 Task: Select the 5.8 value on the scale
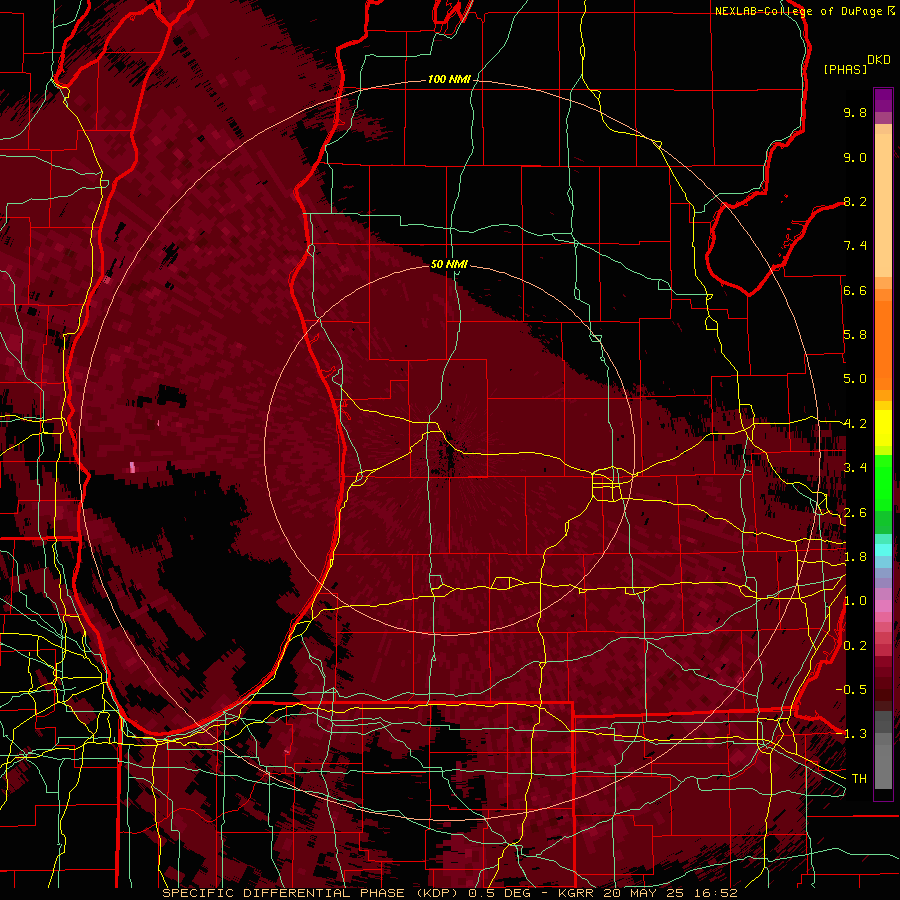click(855, 335)
